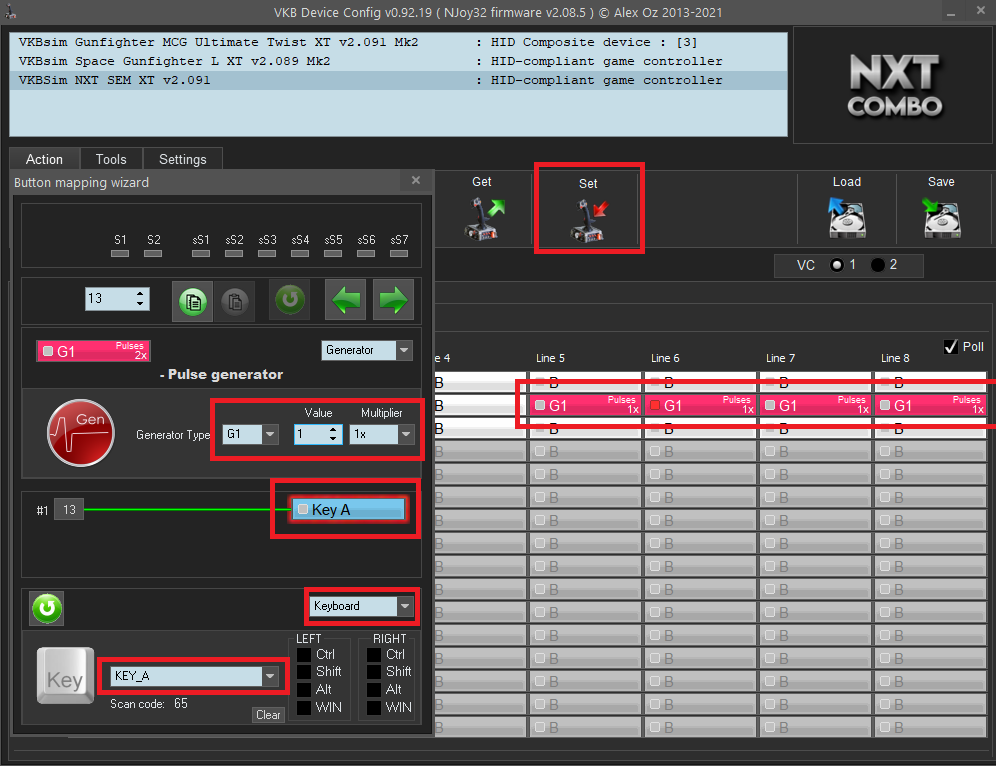Screen dimensions: 996x766
Task: Open the KEY_A key selection dropdown
Action: pos(270,676)
